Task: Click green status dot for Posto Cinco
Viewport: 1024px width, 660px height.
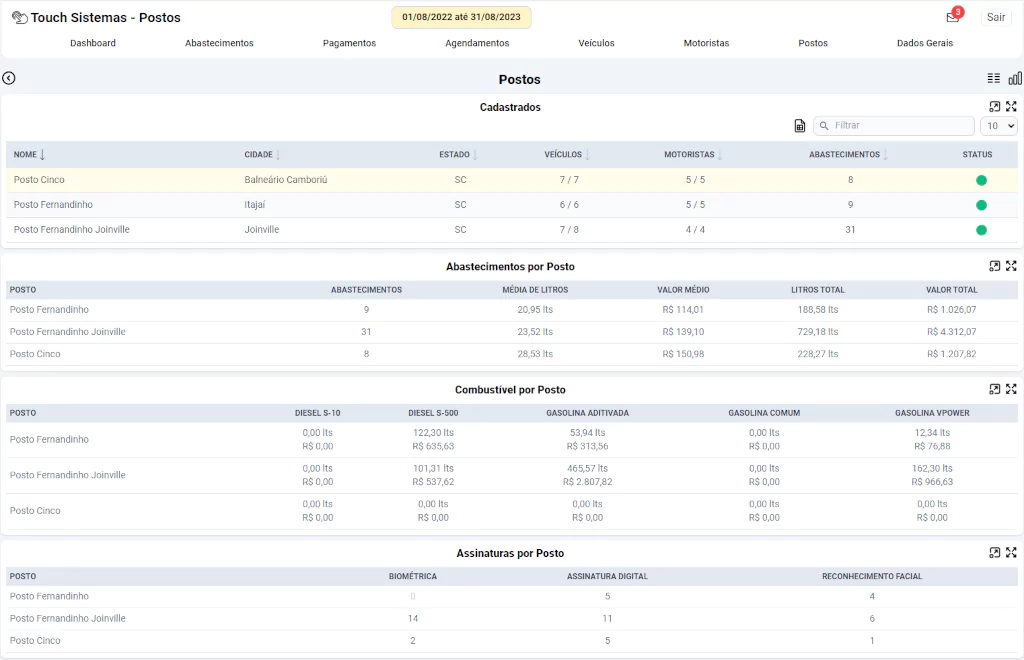Action: (x=981, y=180)
